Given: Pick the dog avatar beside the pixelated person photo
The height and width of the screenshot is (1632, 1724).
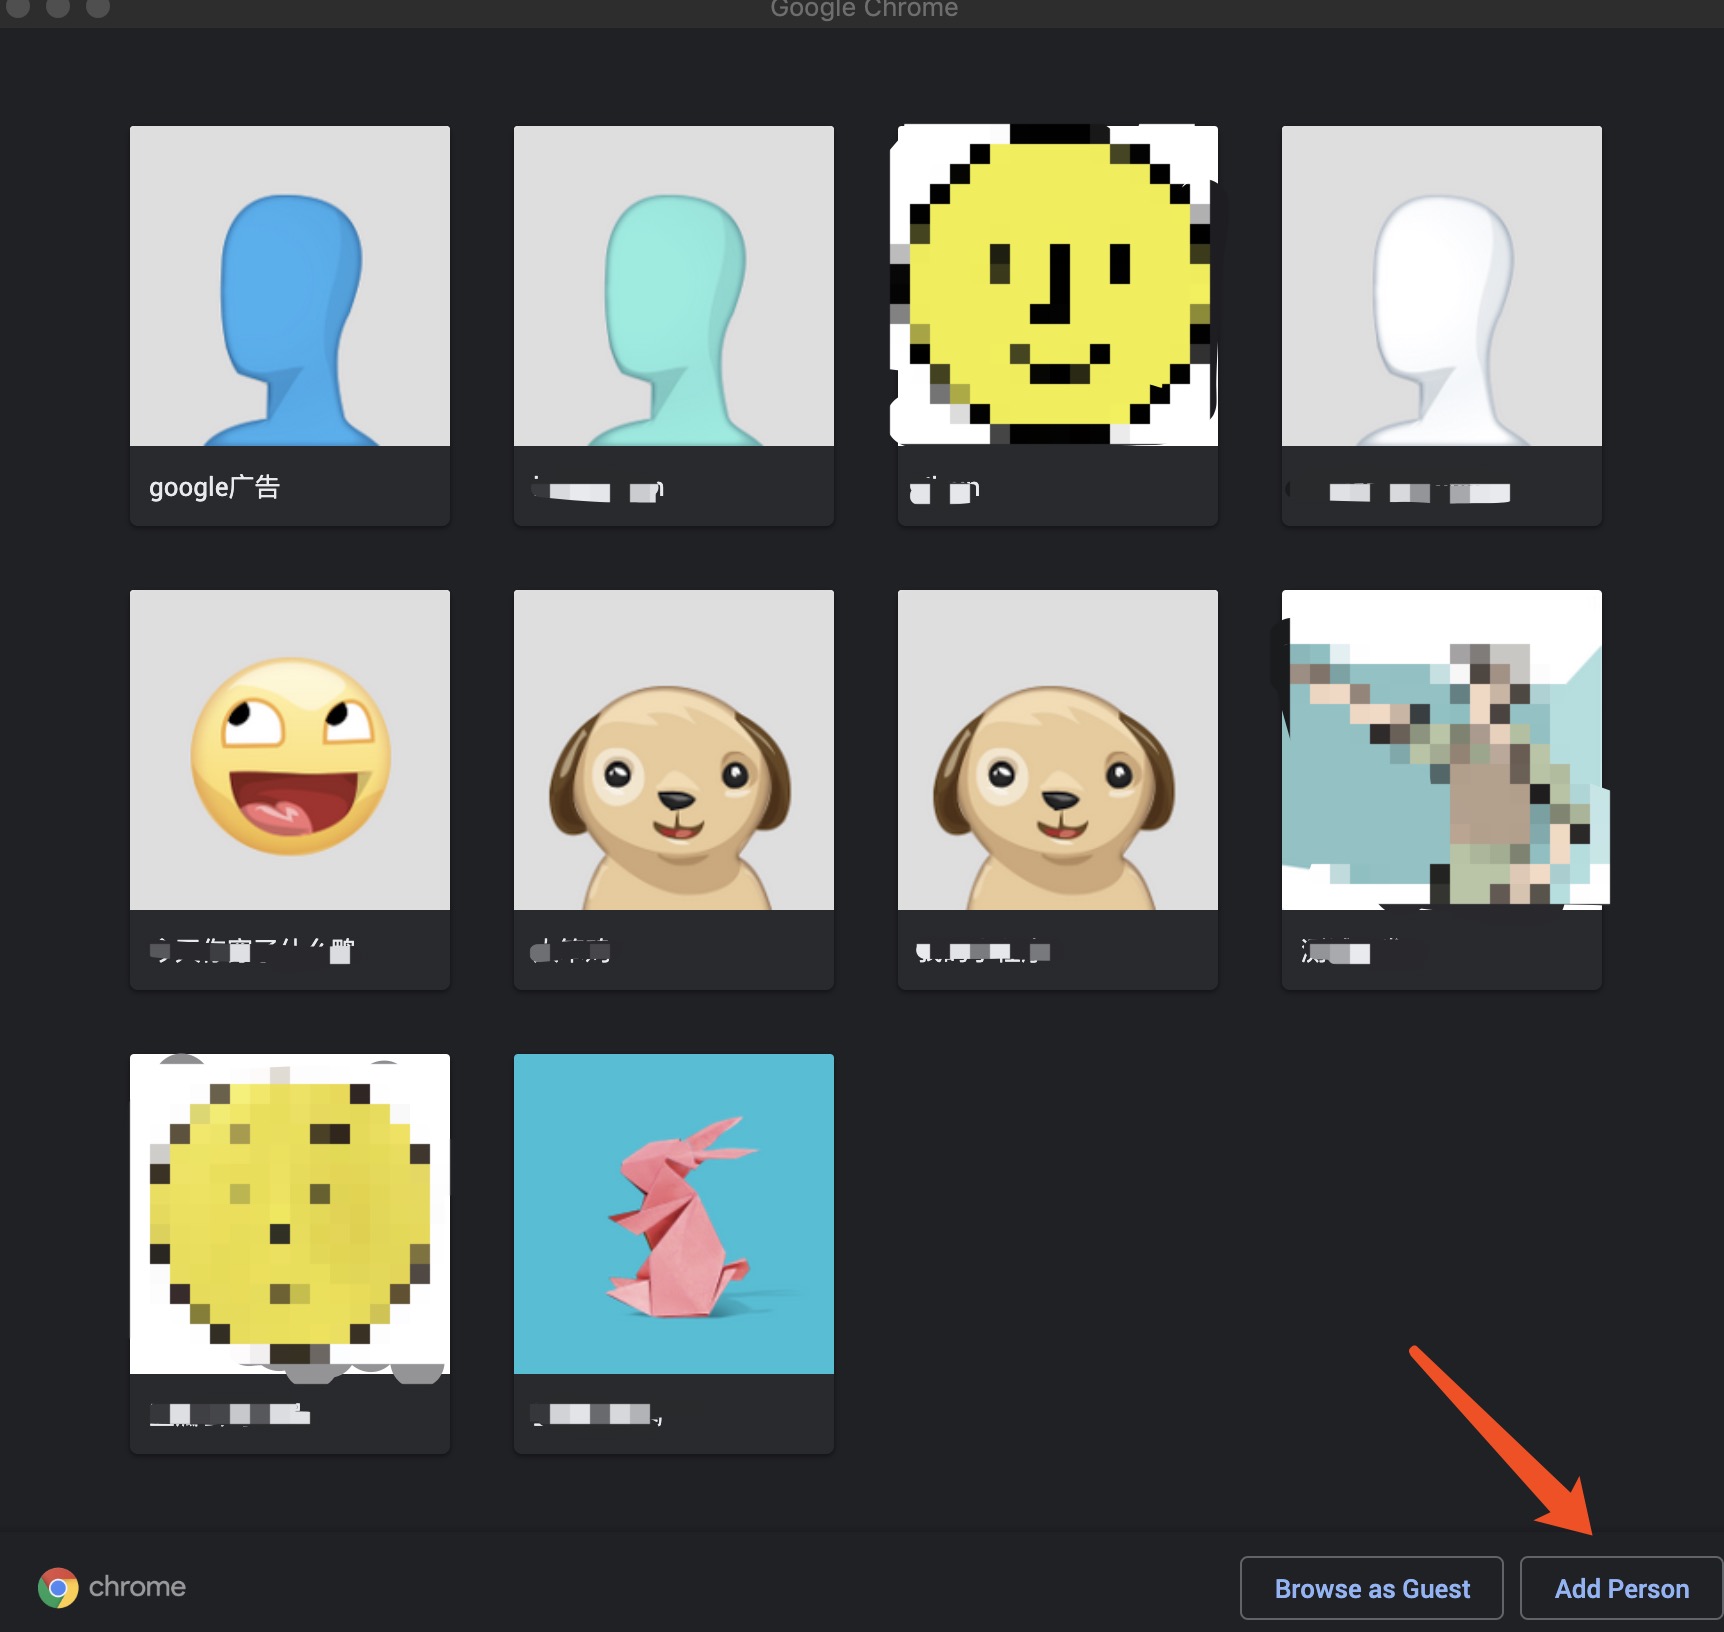Looking at the screenshot, I should [x=1057, y=750].
